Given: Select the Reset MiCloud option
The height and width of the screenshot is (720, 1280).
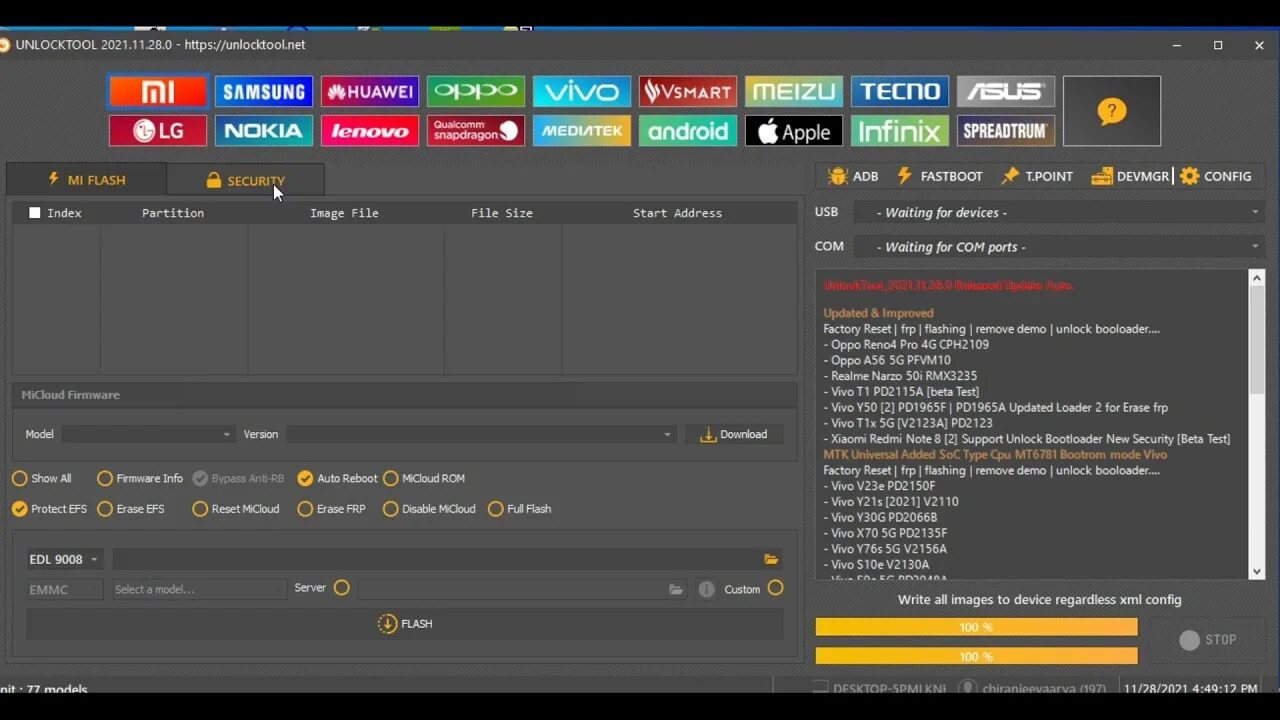Looking at the screenshot, I should click(x=236, y=509).
